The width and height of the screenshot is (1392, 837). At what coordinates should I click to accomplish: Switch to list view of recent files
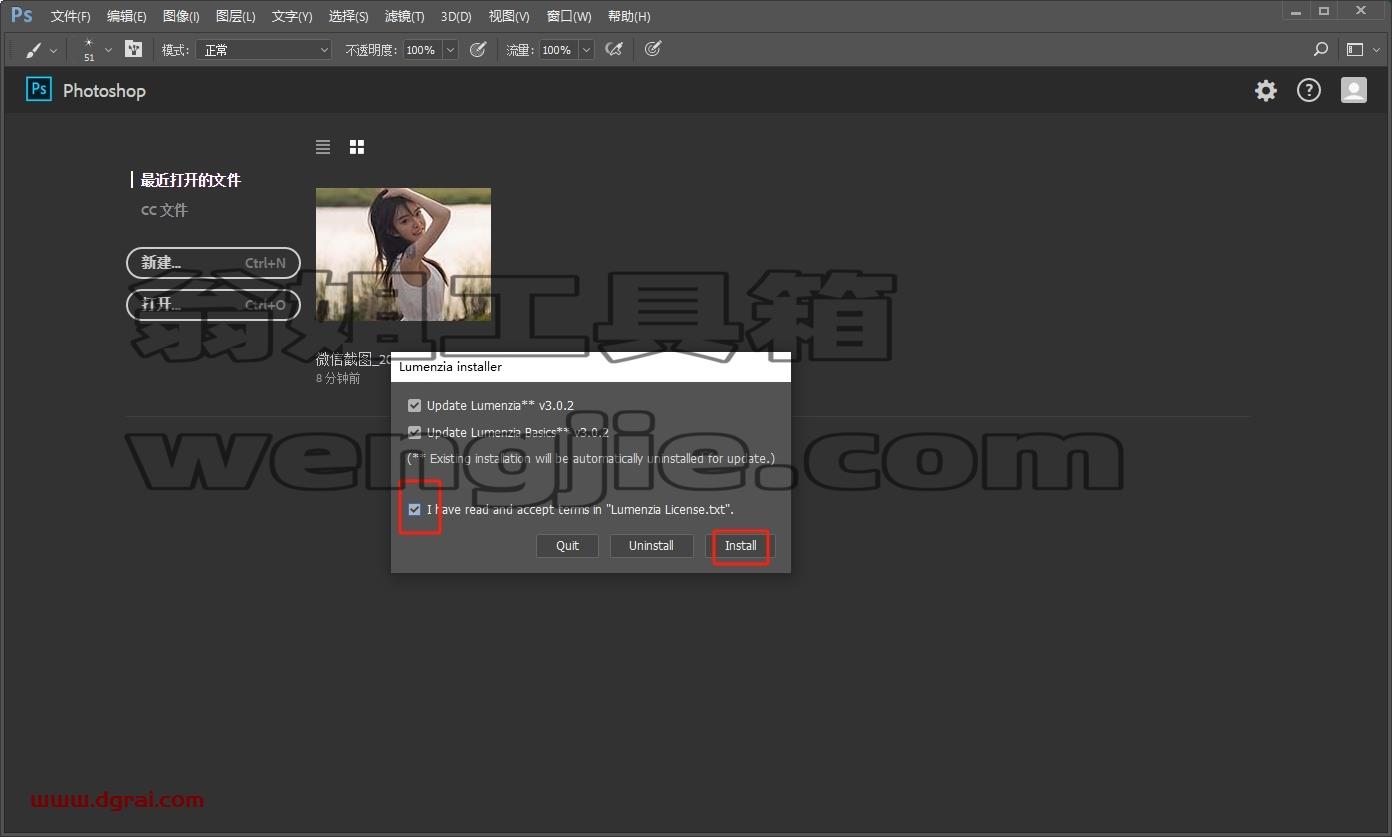coord(323,147)
